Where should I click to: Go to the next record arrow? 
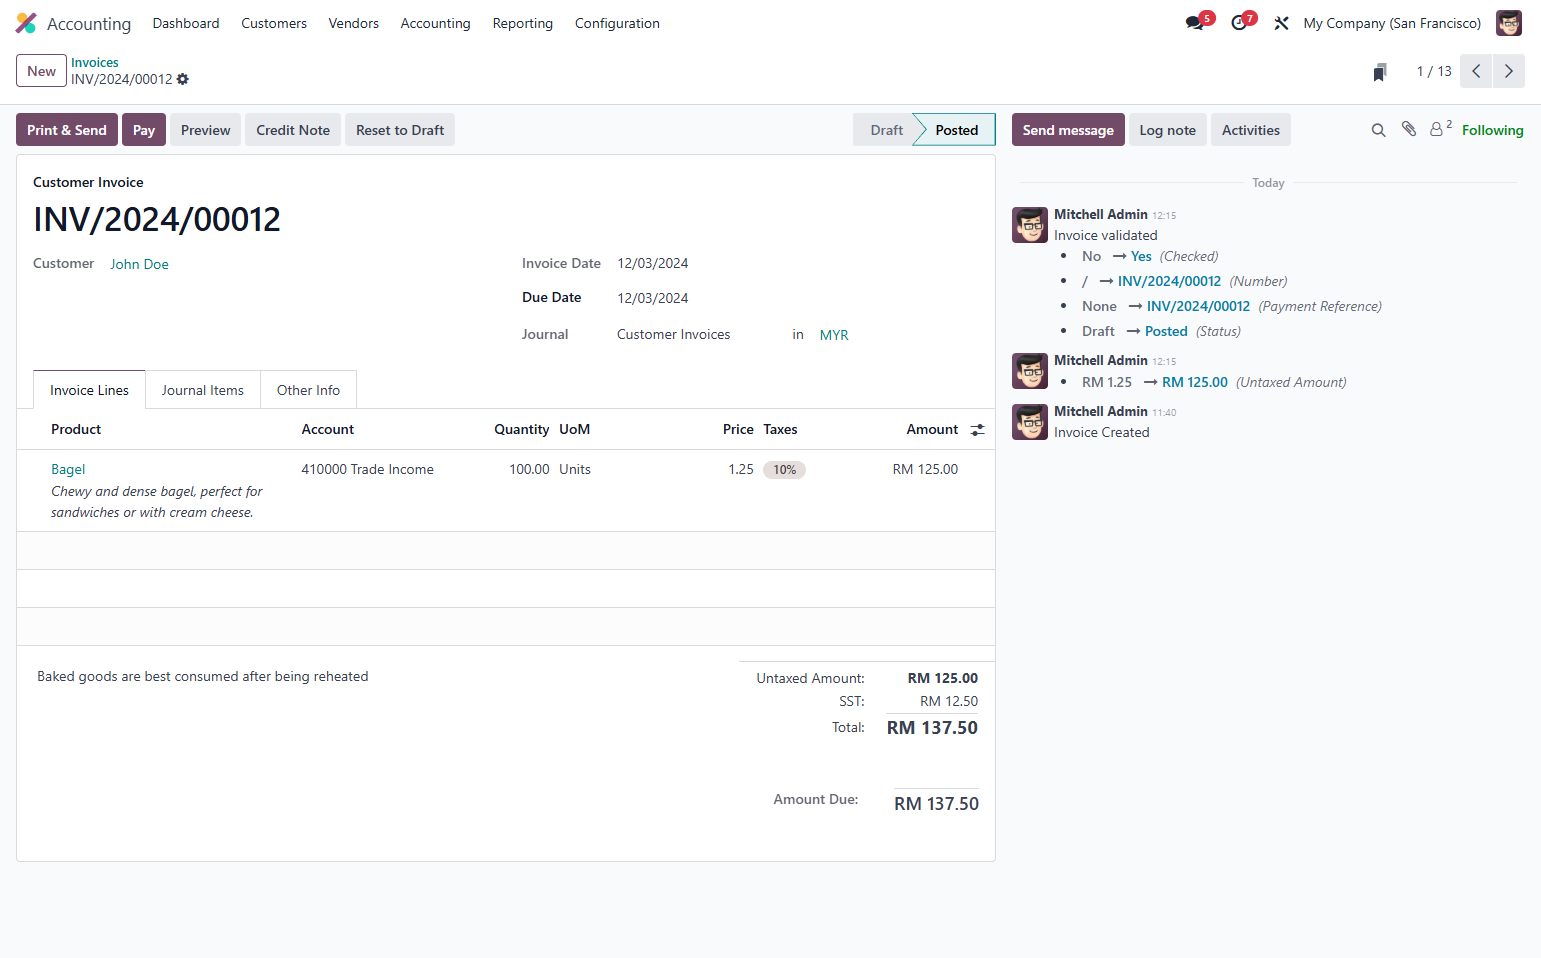[1509, 71]
